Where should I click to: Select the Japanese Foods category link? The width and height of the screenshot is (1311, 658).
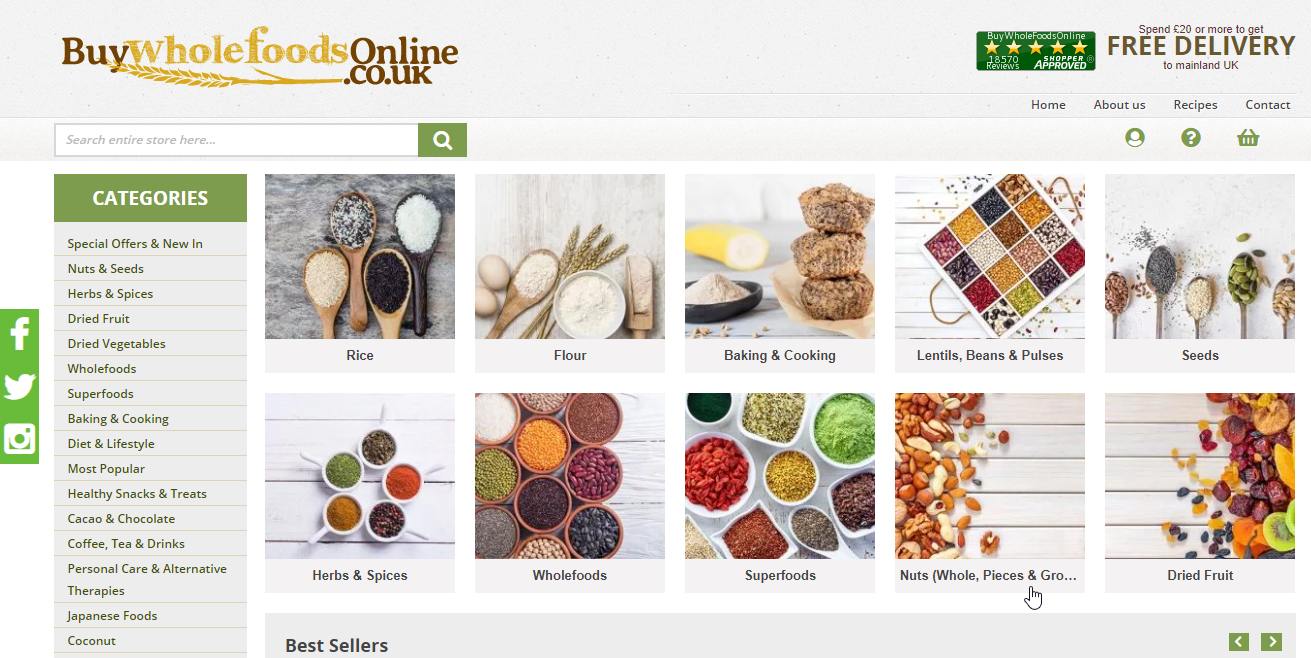(x=112, y=615)
